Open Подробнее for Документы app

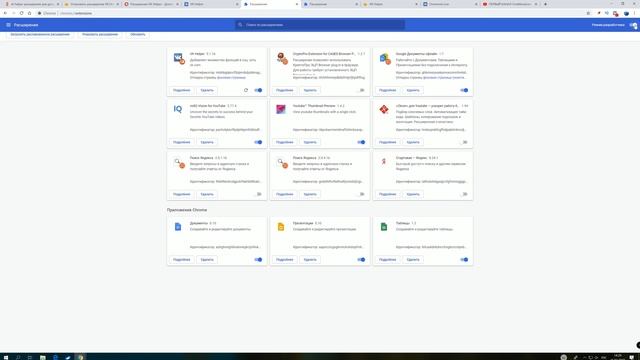click(x=182, y=260)
